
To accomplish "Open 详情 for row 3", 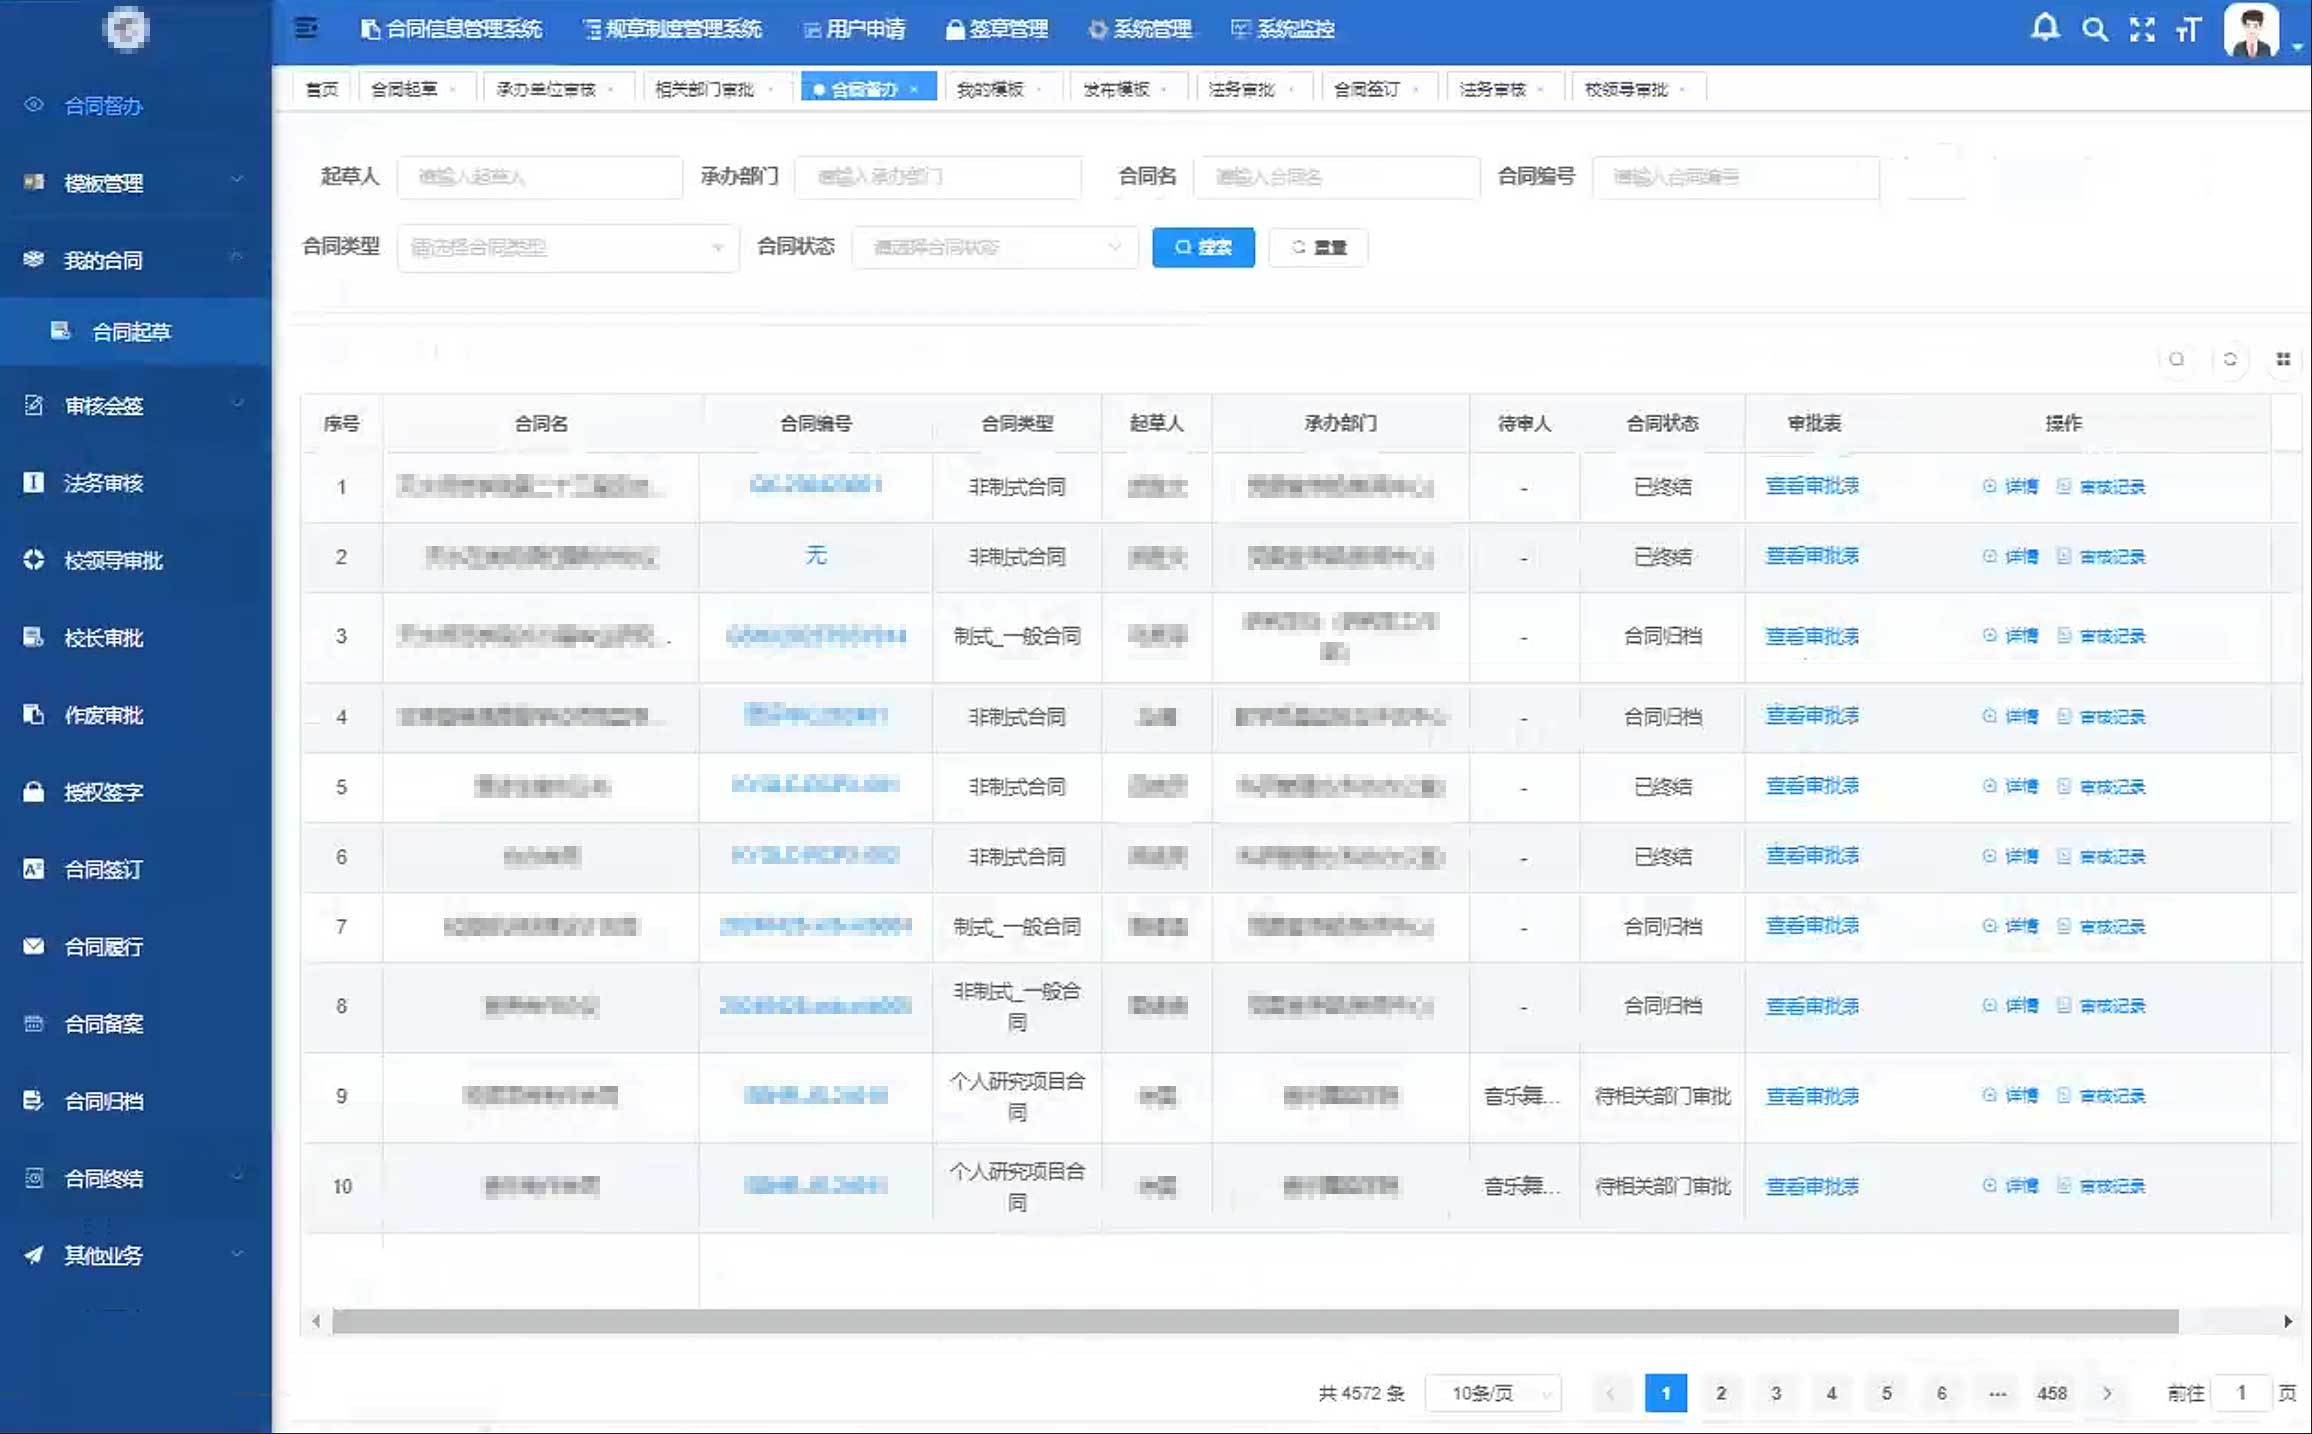I will click(x=2010, y=636).
